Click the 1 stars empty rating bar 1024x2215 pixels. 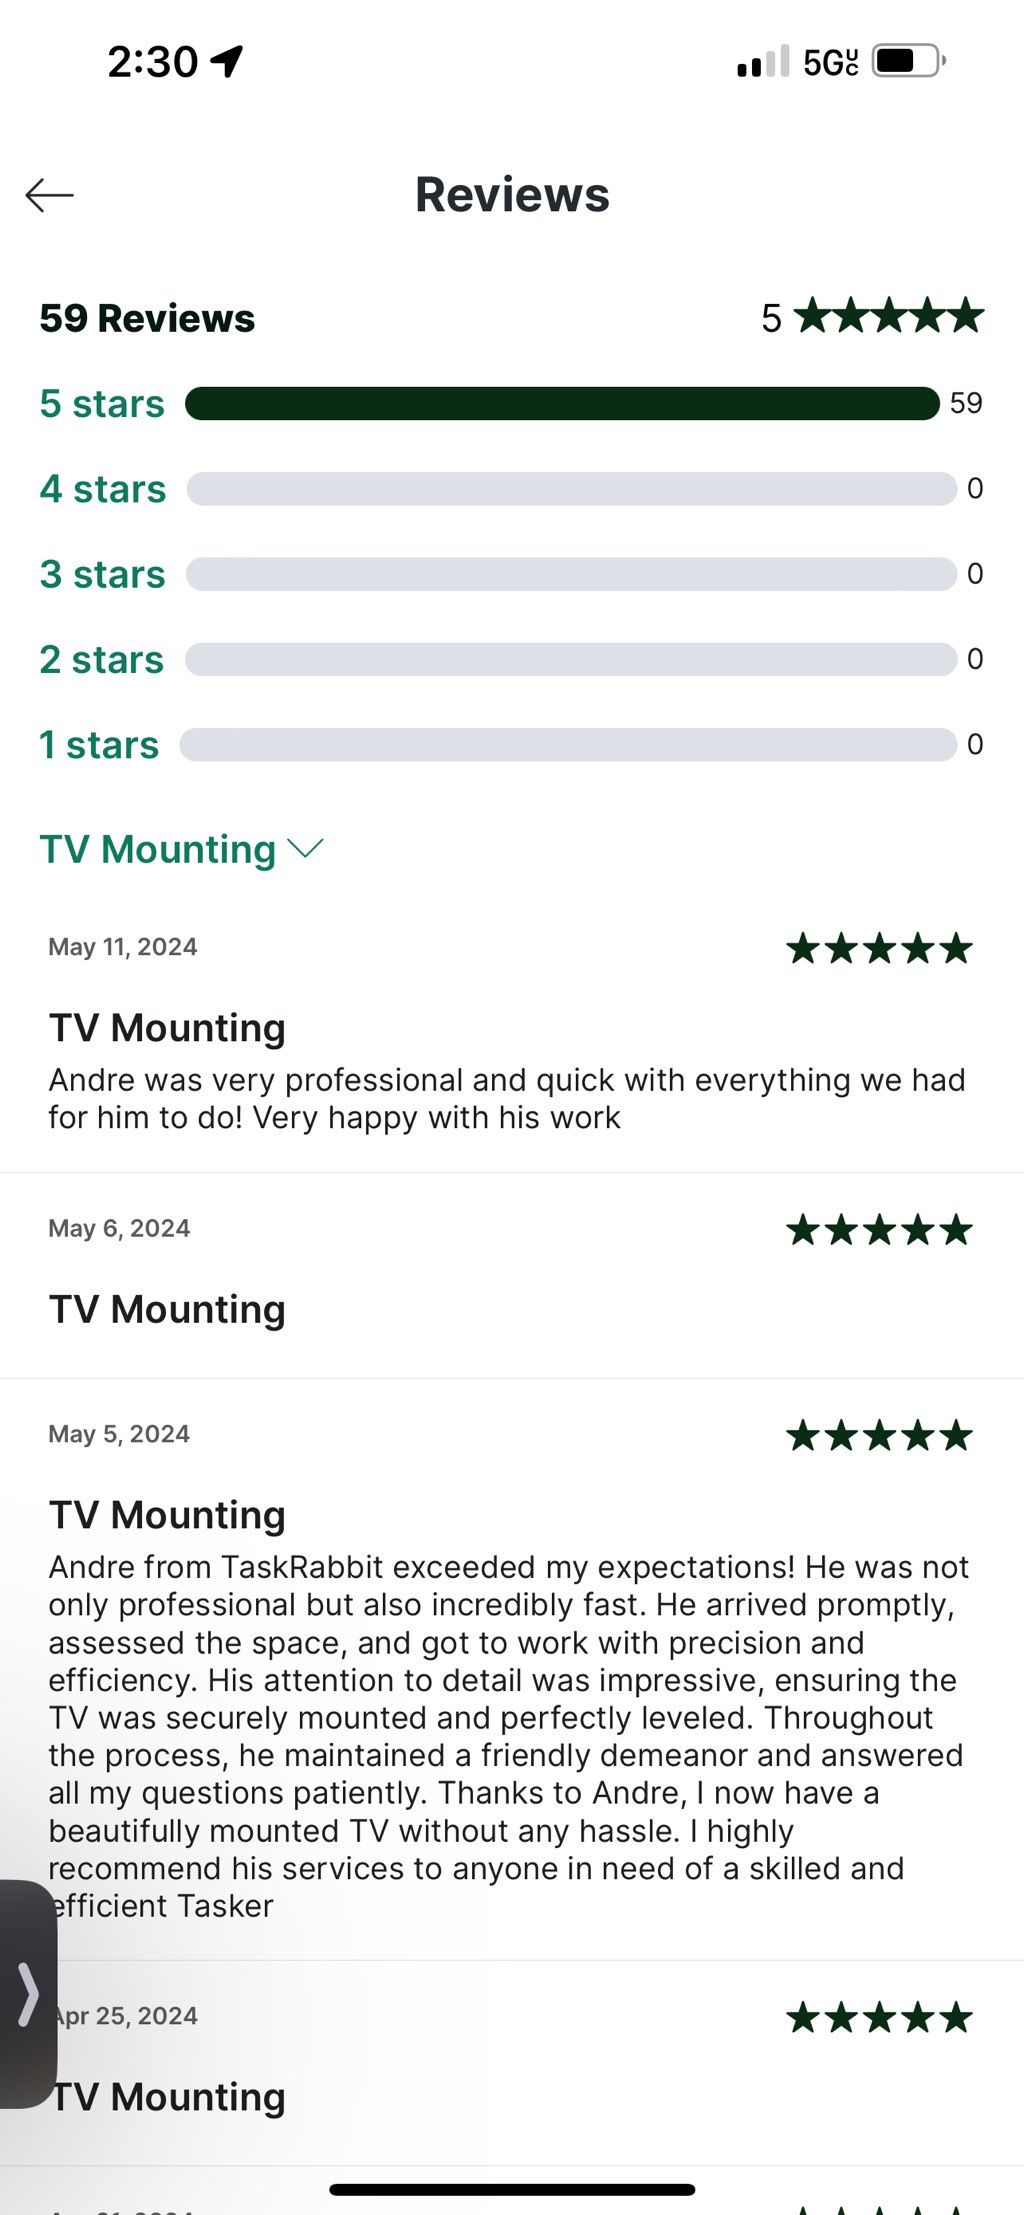568,745
